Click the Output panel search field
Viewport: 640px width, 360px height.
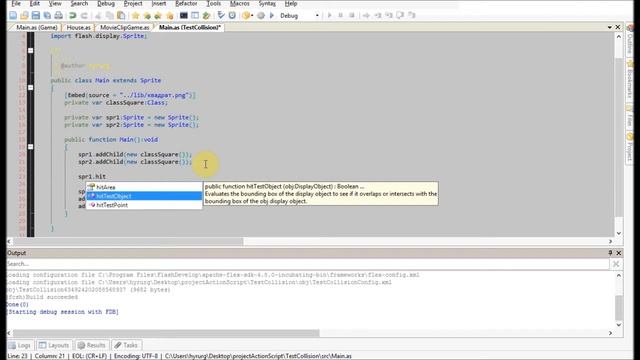point(307,264)
